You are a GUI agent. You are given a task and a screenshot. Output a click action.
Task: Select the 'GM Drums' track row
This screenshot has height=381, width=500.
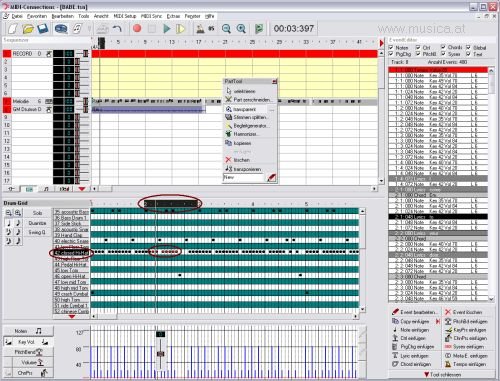point(27,109)
